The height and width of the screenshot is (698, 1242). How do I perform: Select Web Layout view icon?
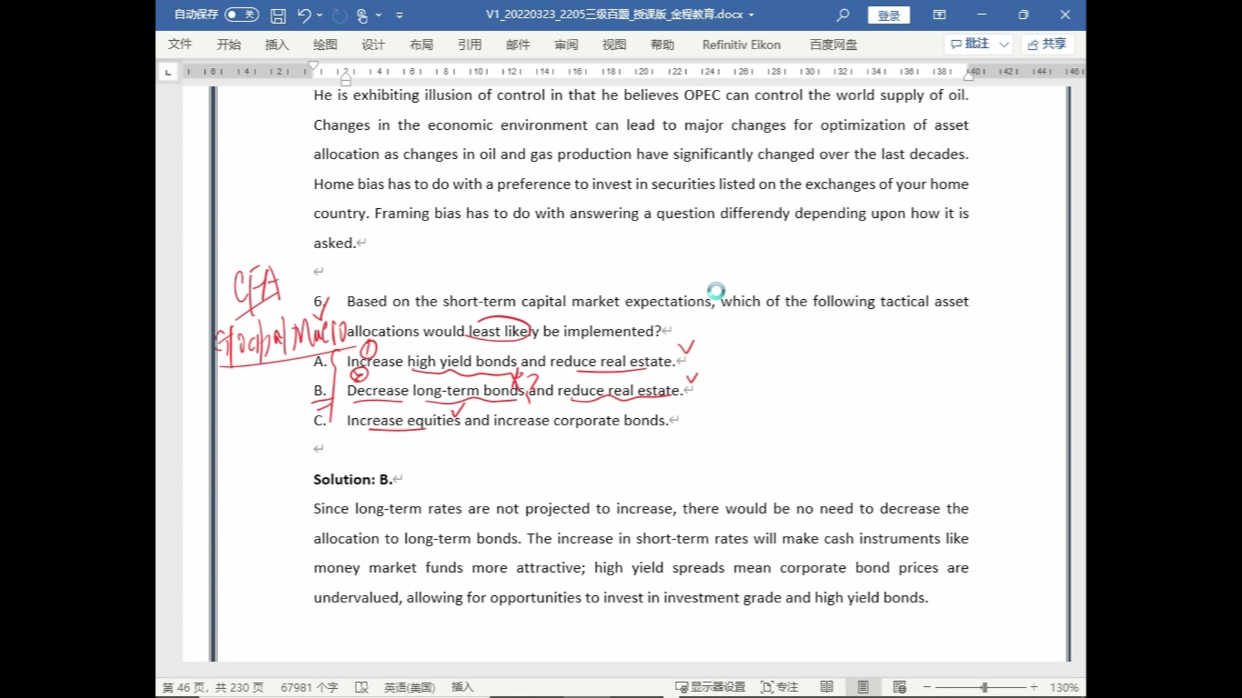[x=899, y=687]
